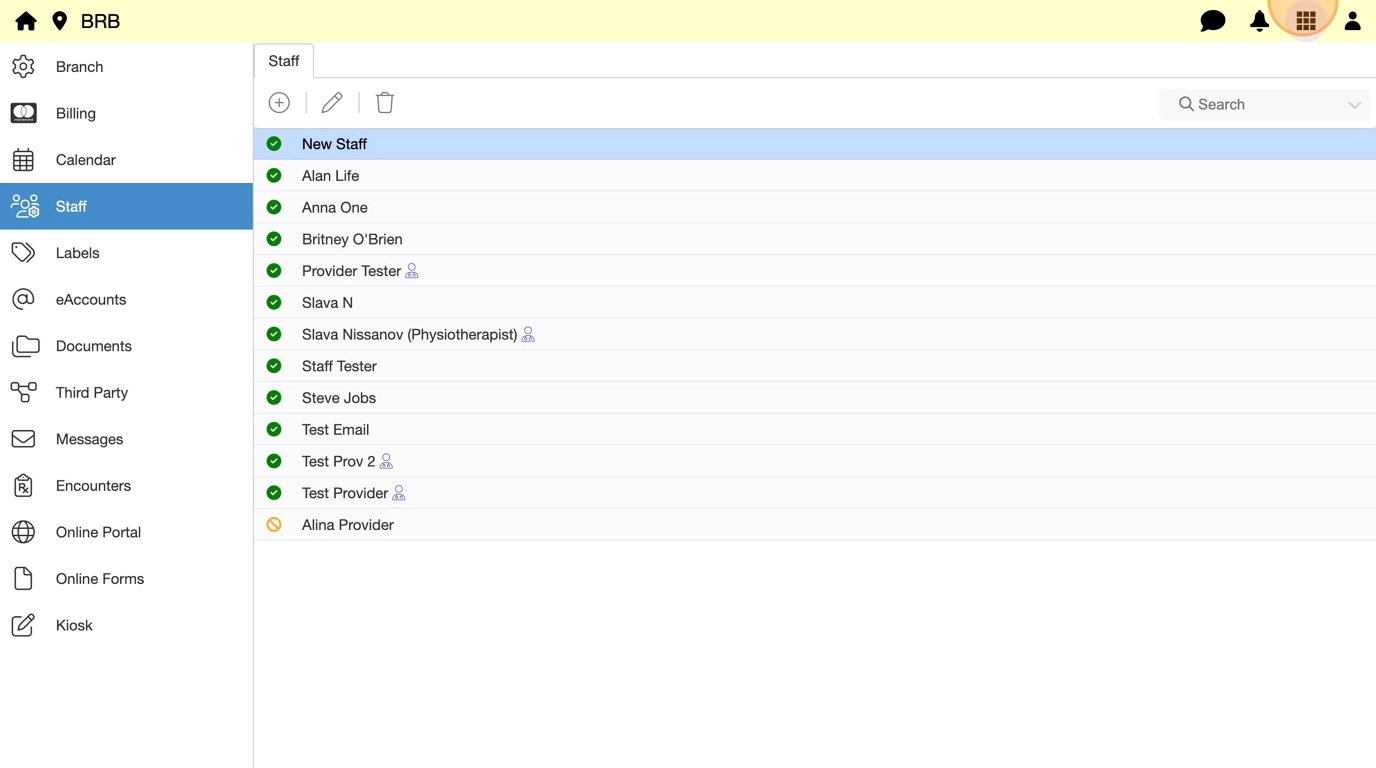Open the chat bubble icon

pyautogui.click(x=1212, y=21)
